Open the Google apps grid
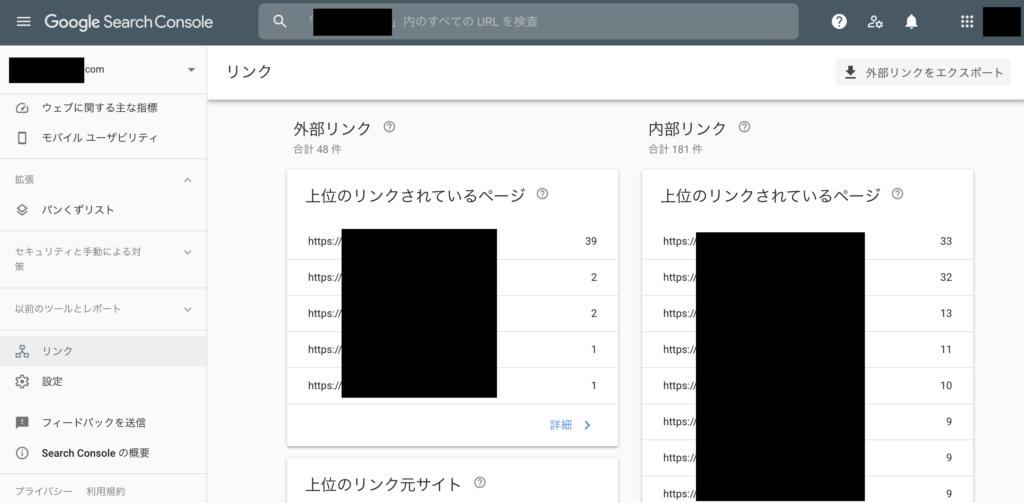The width and height of the screenshot is (1024, 503). point(966,21)
